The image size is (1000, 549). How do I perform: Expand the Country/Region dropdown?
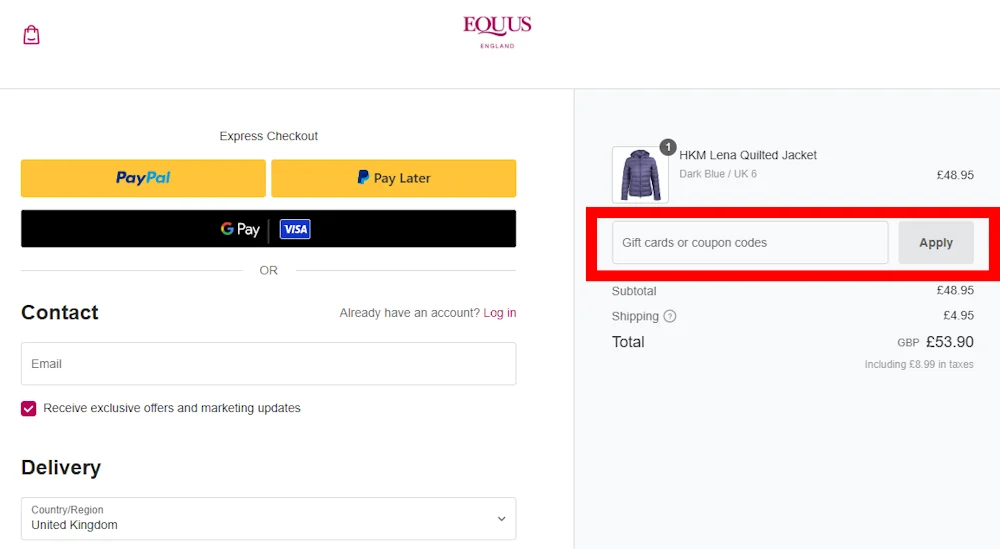pyautogui.click(x=268, y=518)
